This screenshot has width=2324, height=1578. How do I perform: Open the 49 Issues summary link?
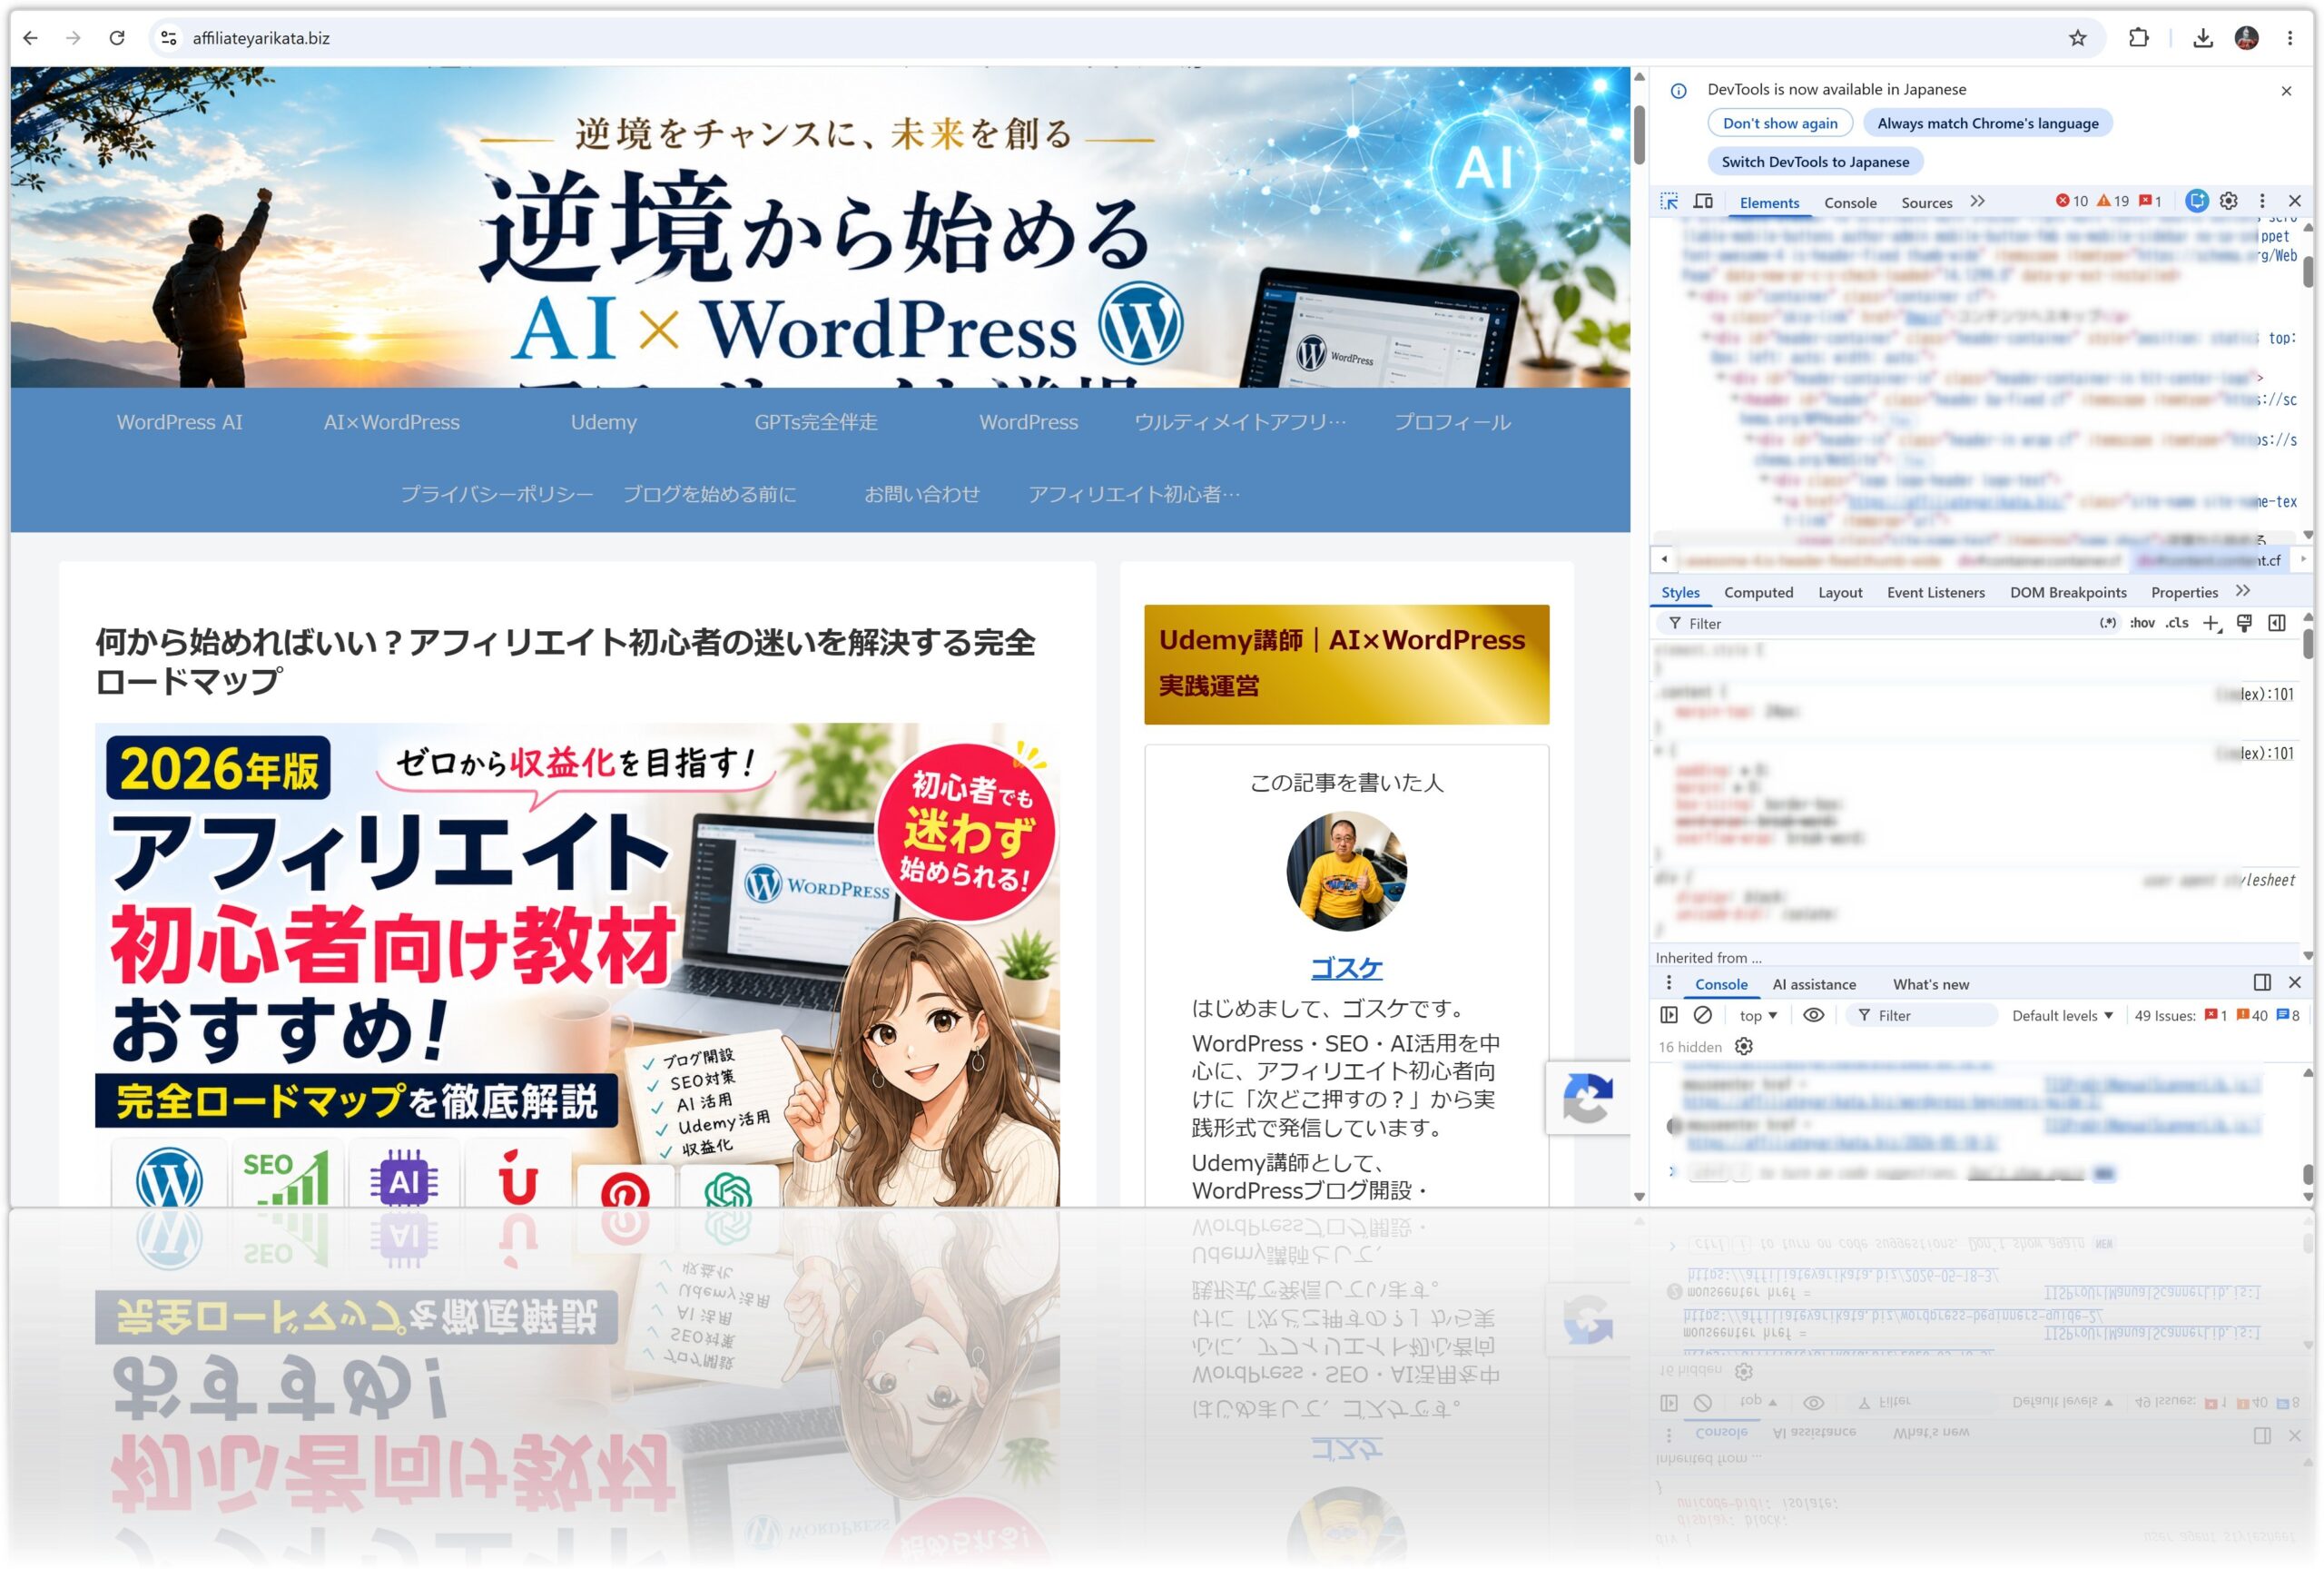point(2216,1015)
